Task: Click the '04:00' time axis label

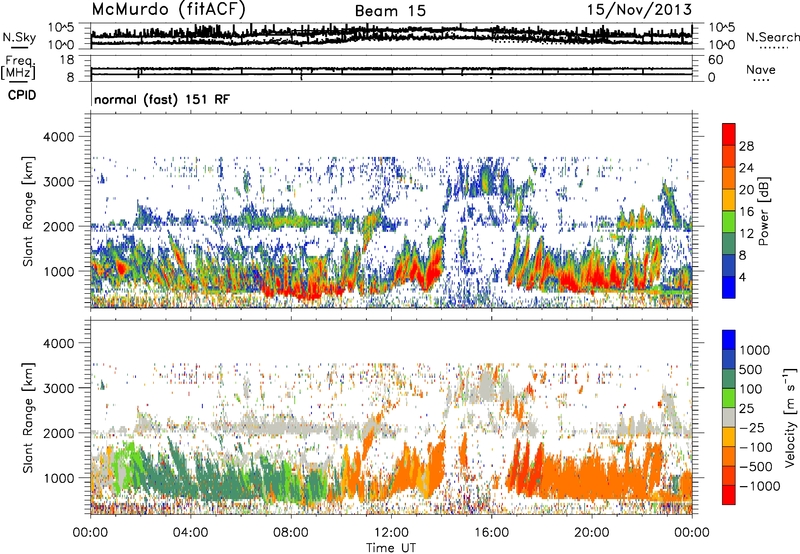Action: tap(191, 533)
